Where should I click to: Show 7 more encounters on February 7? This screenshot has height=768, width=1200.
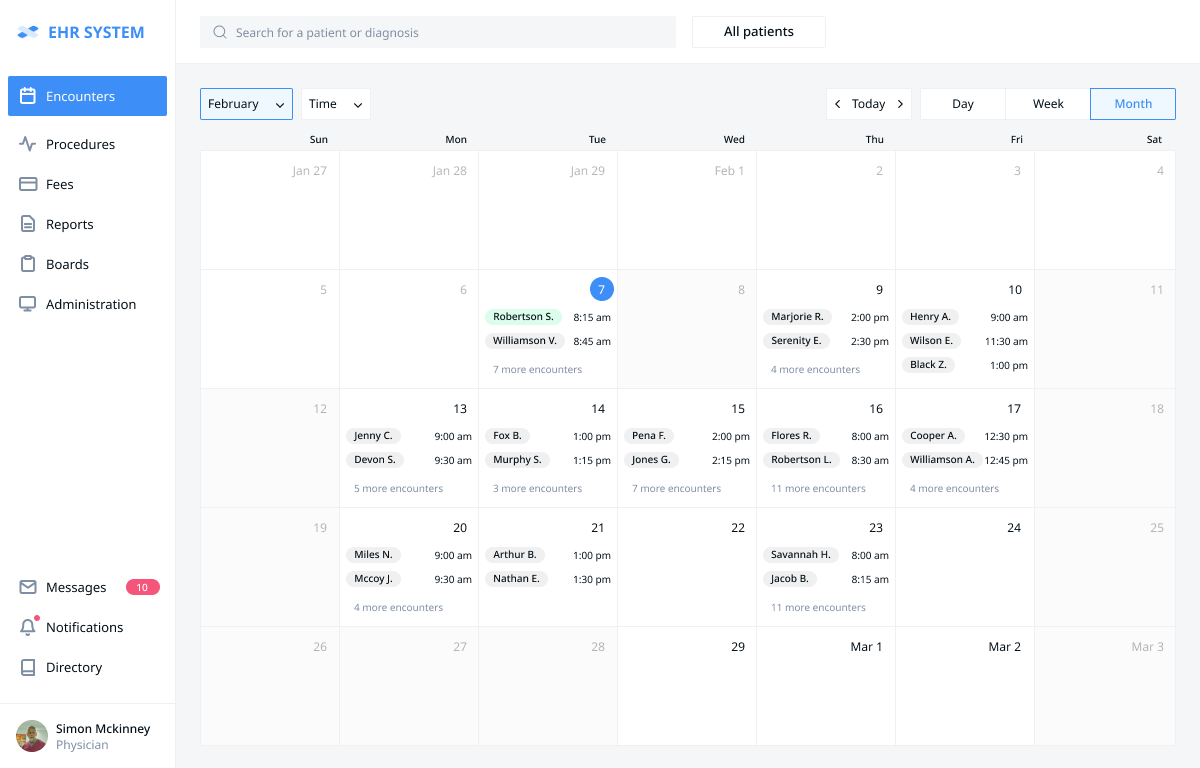point(537,369)
